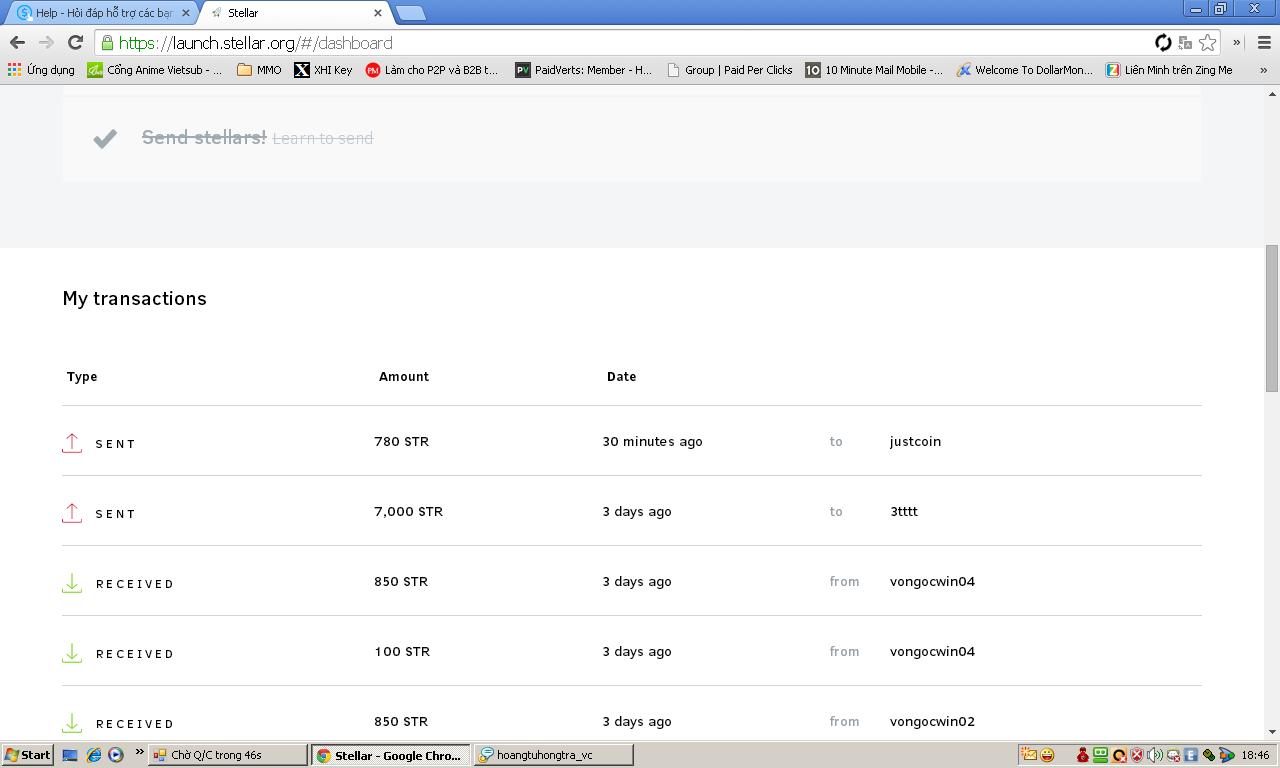Viewport: 1280px width, 768px height.
Task: Click sender 'vongocwin04' in the 100 STR row
Action: [932, 651]
